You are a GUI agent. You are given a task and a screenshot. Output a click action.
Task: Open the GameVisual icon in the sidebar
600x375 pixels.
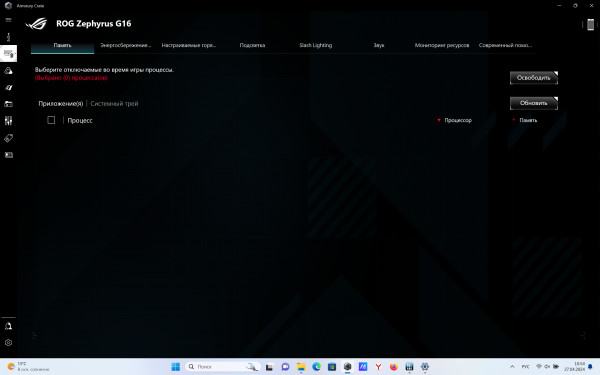point(8,88)
